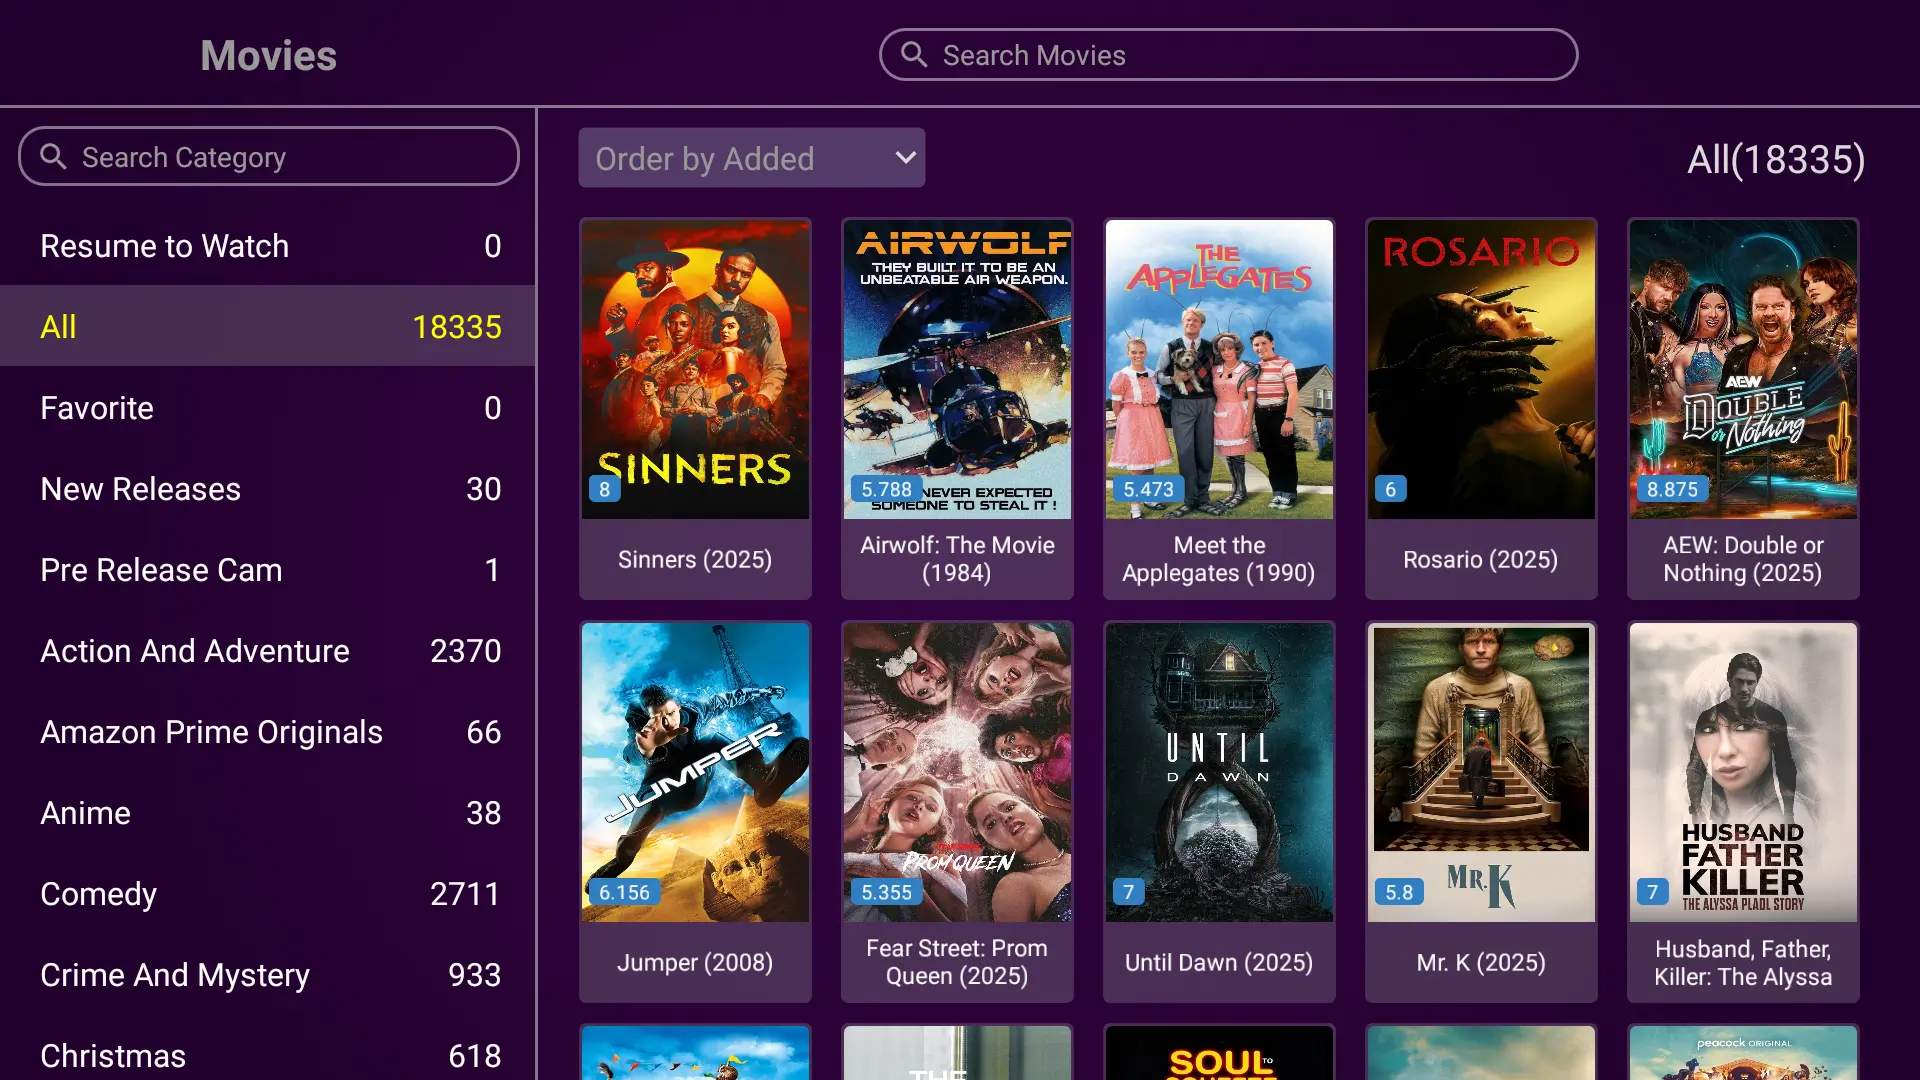The width and height of the screenshot is (1920, 1080).
Task: Open the Order by Added dropdown
Action: coord(752,158)
